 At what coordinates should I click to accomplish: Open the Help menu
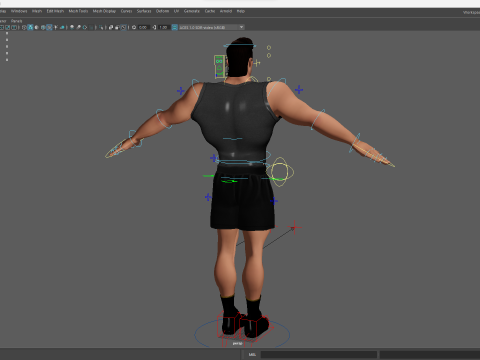[241, 11]
